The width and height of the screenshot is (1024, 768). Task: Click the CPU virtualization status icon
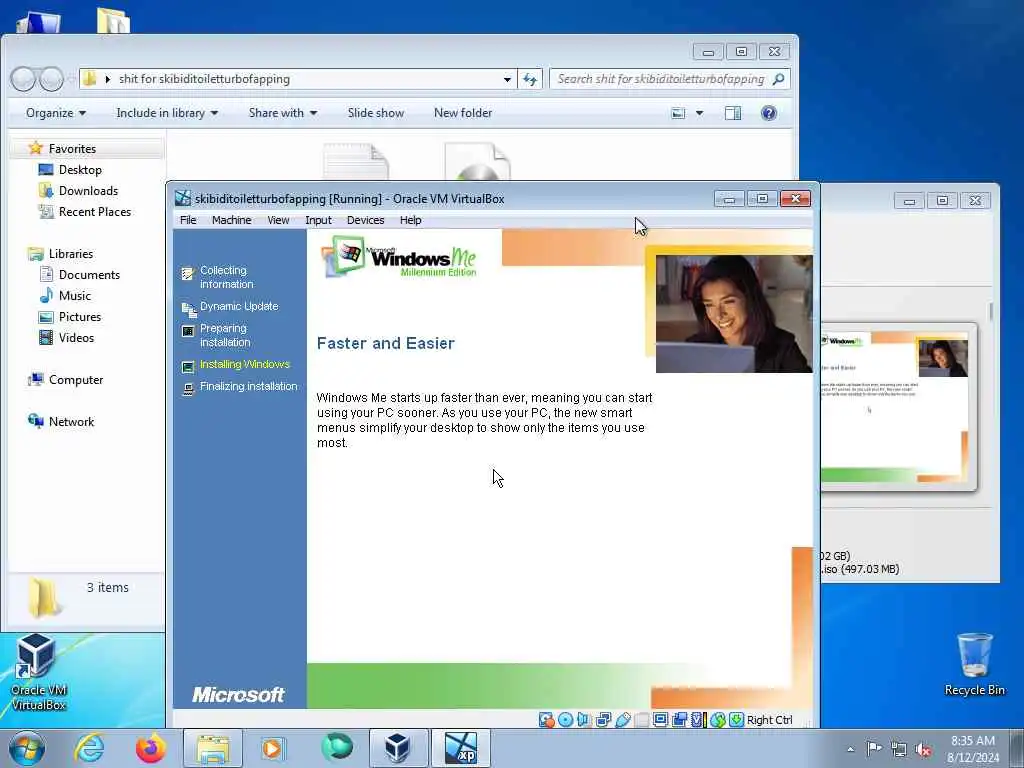pyautogui.click(x=698, y=720)
